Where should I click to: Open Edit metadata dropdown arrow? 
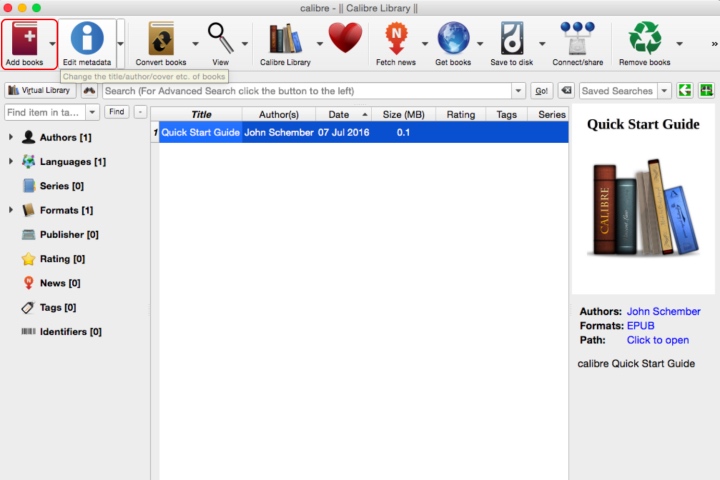tap(120, 44)
